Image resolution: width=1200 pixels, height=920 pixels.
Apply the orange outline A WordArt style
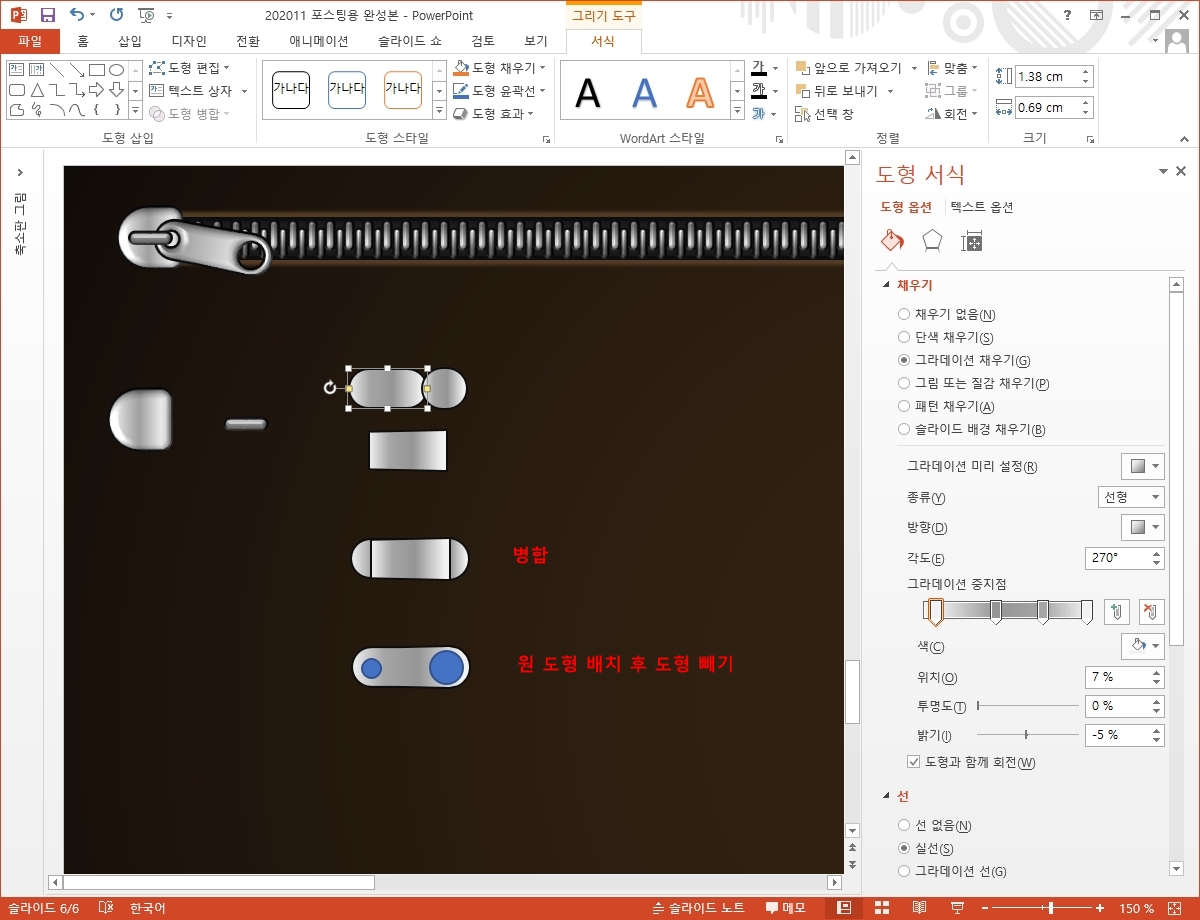[x=701, y=94]
